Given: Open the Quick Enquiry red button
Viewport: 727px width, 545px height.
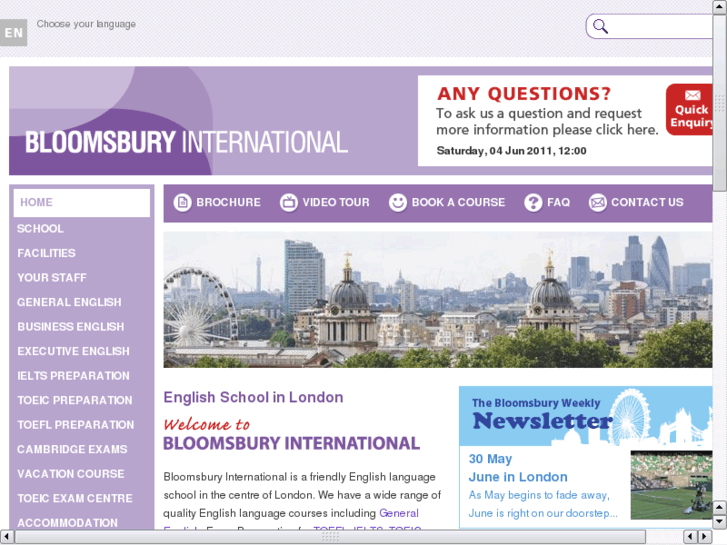Looking at the screenshot, I should 690,109.
